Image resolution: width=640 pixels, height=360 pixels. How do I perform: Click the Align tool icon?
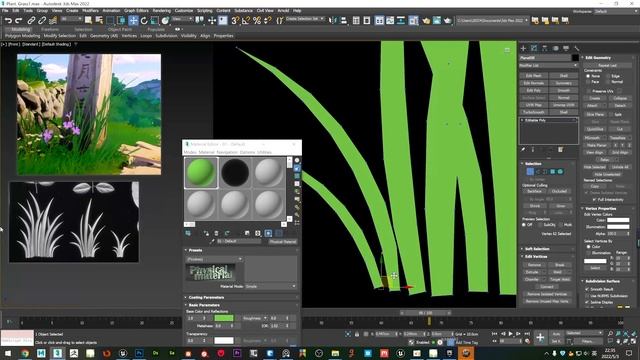point(344,20)
